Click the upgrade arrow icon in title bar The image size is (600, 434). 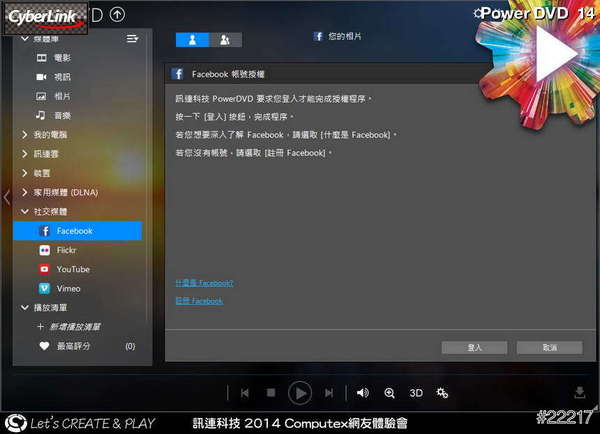117,15
